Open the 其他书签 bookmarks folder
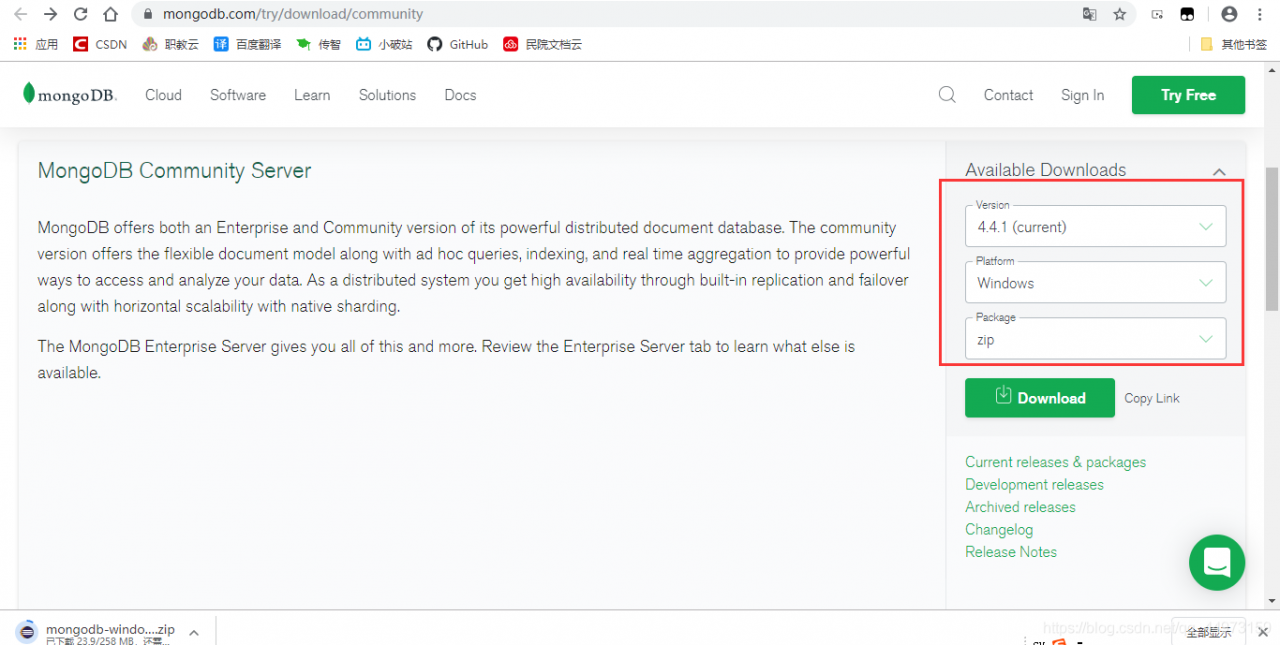The width and height of the screenshot is (1280, 645). point(1234,44)
